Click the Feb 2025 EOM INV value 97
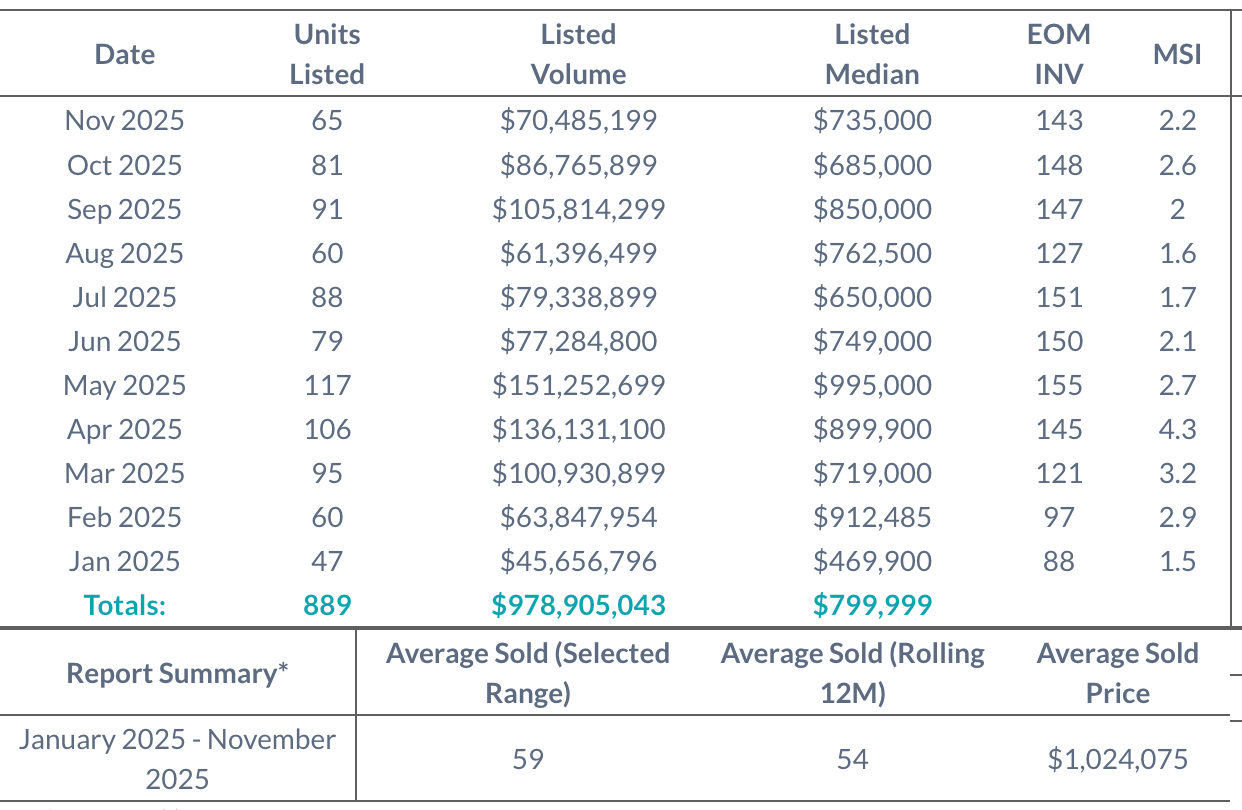This screenshot has height=810, width=1242. (1059, 517)
